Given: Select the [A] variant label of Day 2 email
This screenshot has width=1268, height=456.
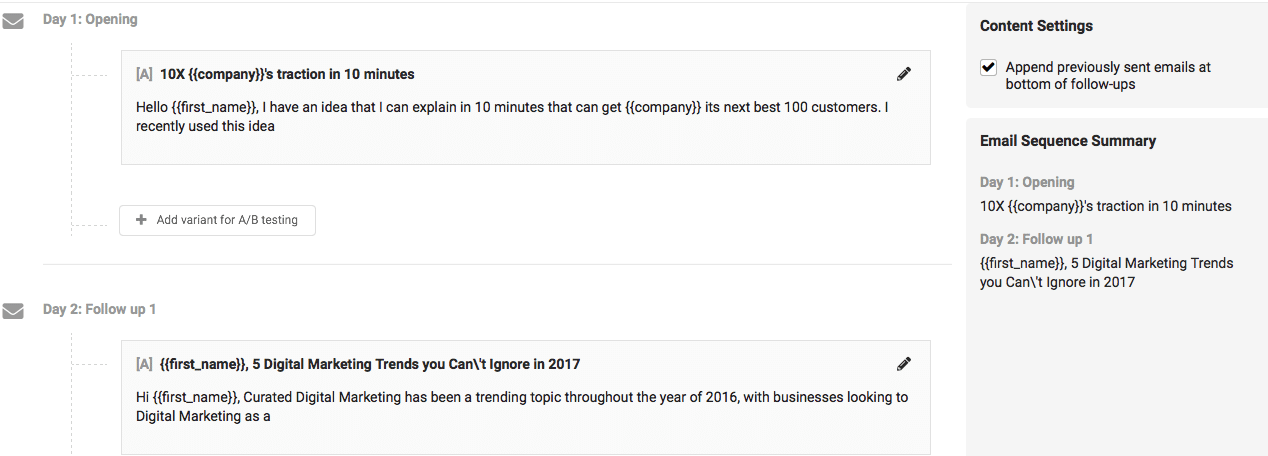Looking at the screenshot, I should click(144, 364).
